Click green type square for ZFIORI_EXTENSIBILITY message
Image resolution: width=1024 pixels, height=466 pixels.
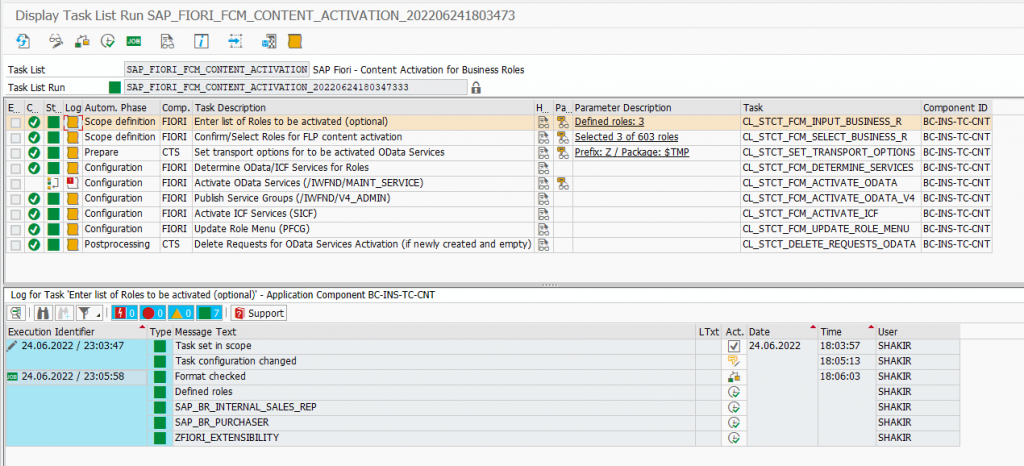160,438
